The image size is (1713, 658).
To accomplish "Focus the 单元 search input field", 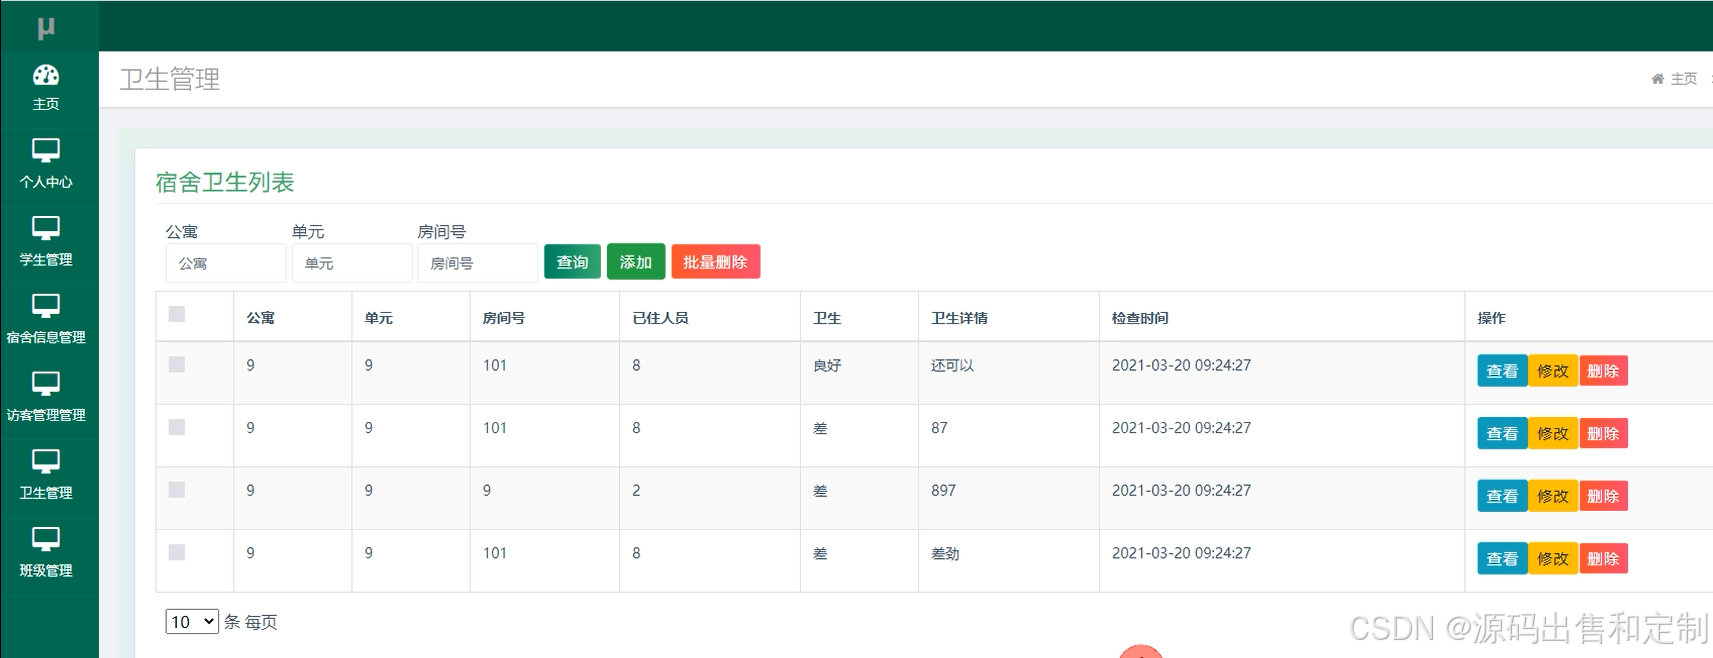I will 352,263.
